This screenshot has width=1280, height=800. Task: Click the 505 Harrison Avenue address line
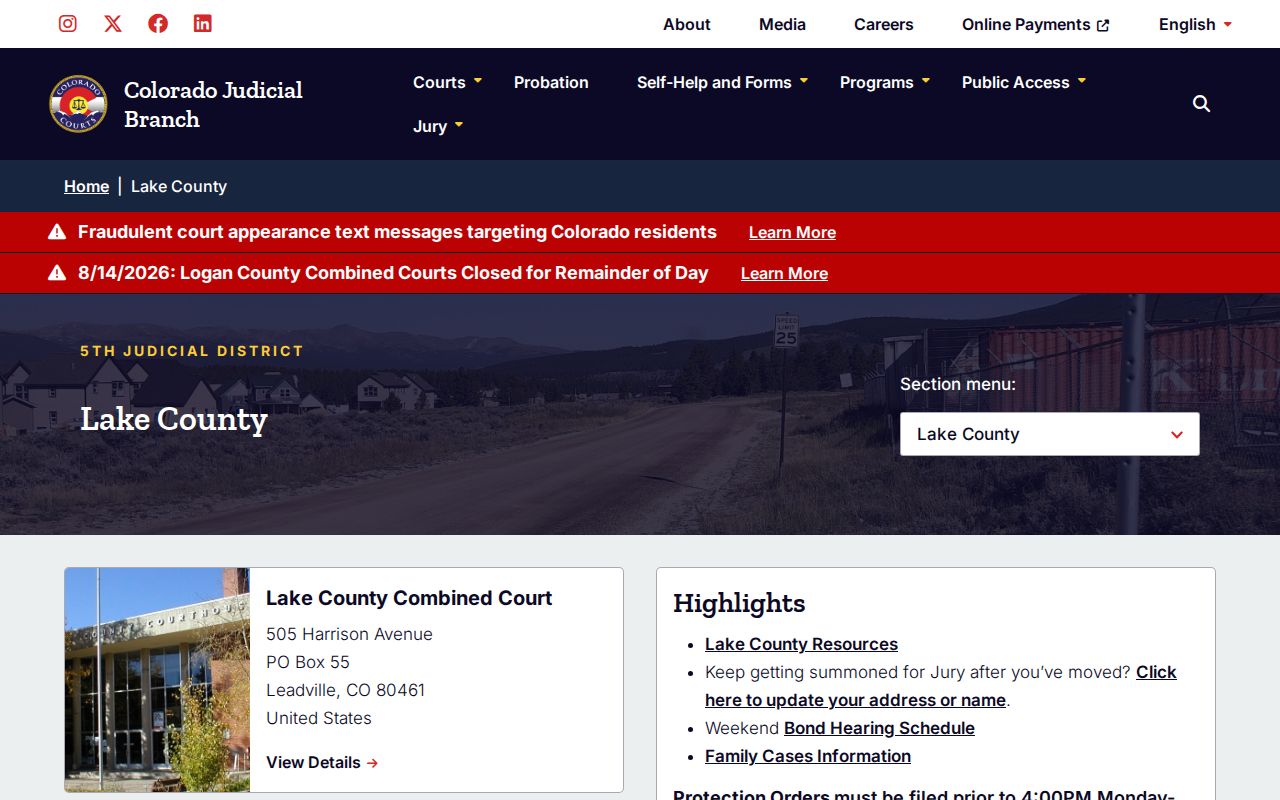[349, 634]
